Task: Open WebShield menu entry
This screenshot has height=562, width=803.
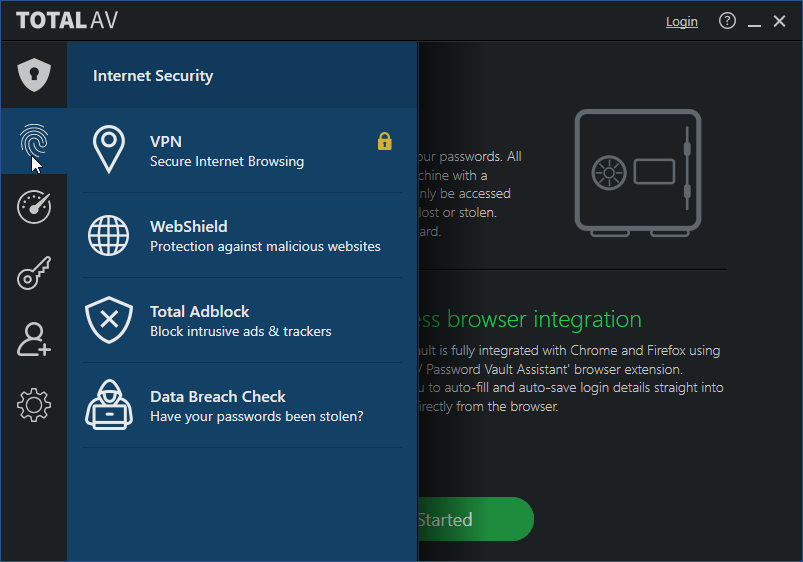Action: (242, 236)
